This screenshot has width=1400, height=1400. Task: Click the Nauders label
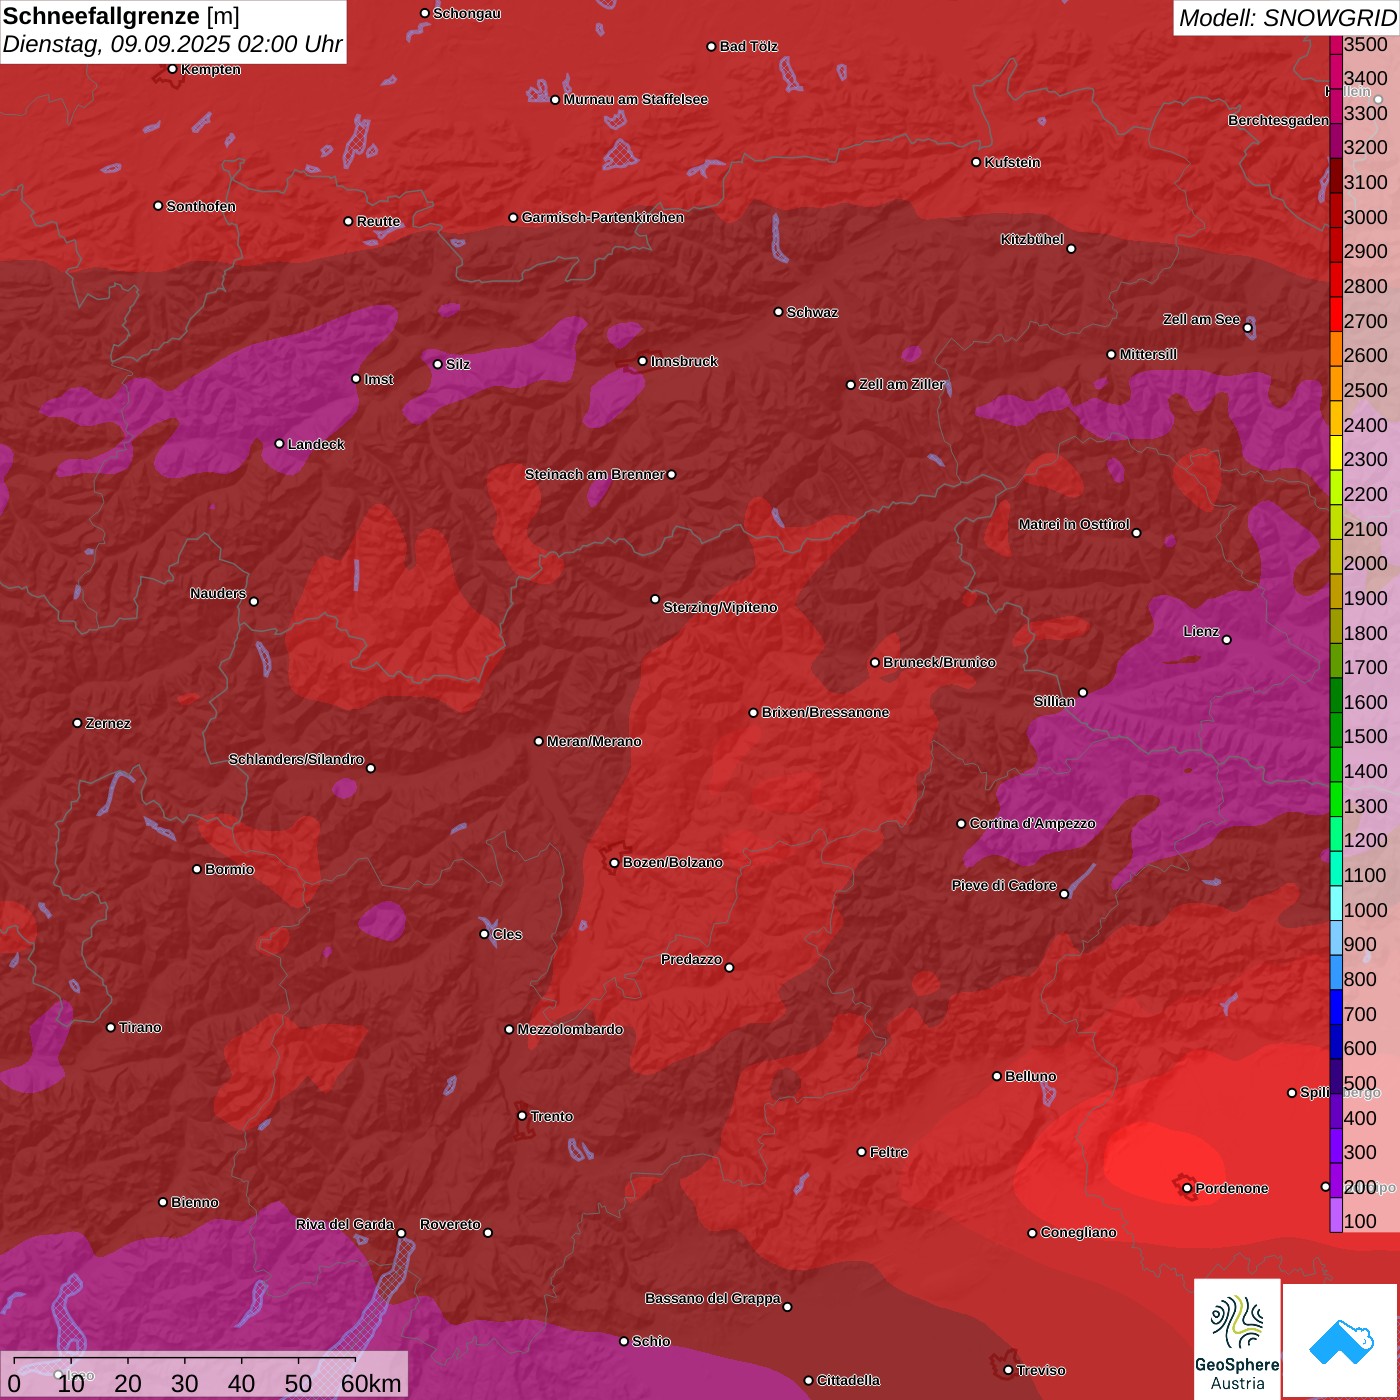pos(218,593)
